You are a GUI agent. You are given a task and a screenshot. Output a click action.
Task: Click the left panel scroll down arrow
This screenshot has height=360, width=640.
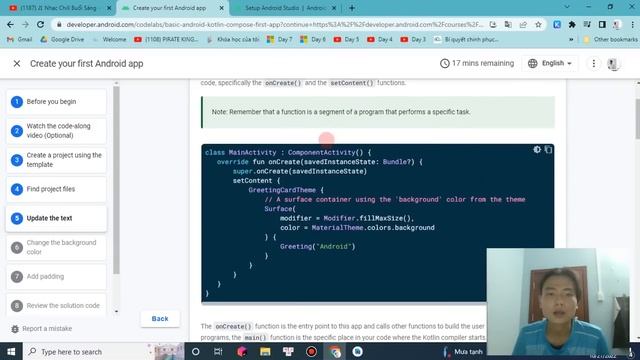pos(116,311)
